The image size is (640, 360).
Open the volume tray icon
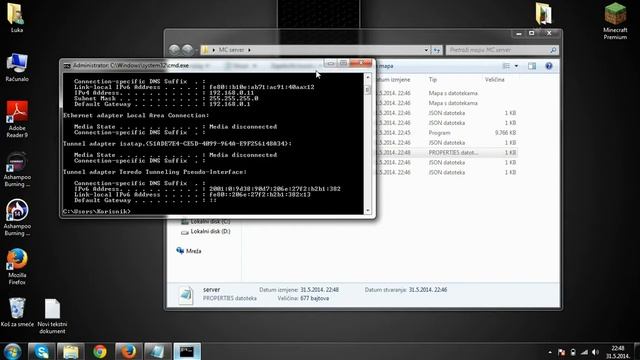tap(596, 352)
